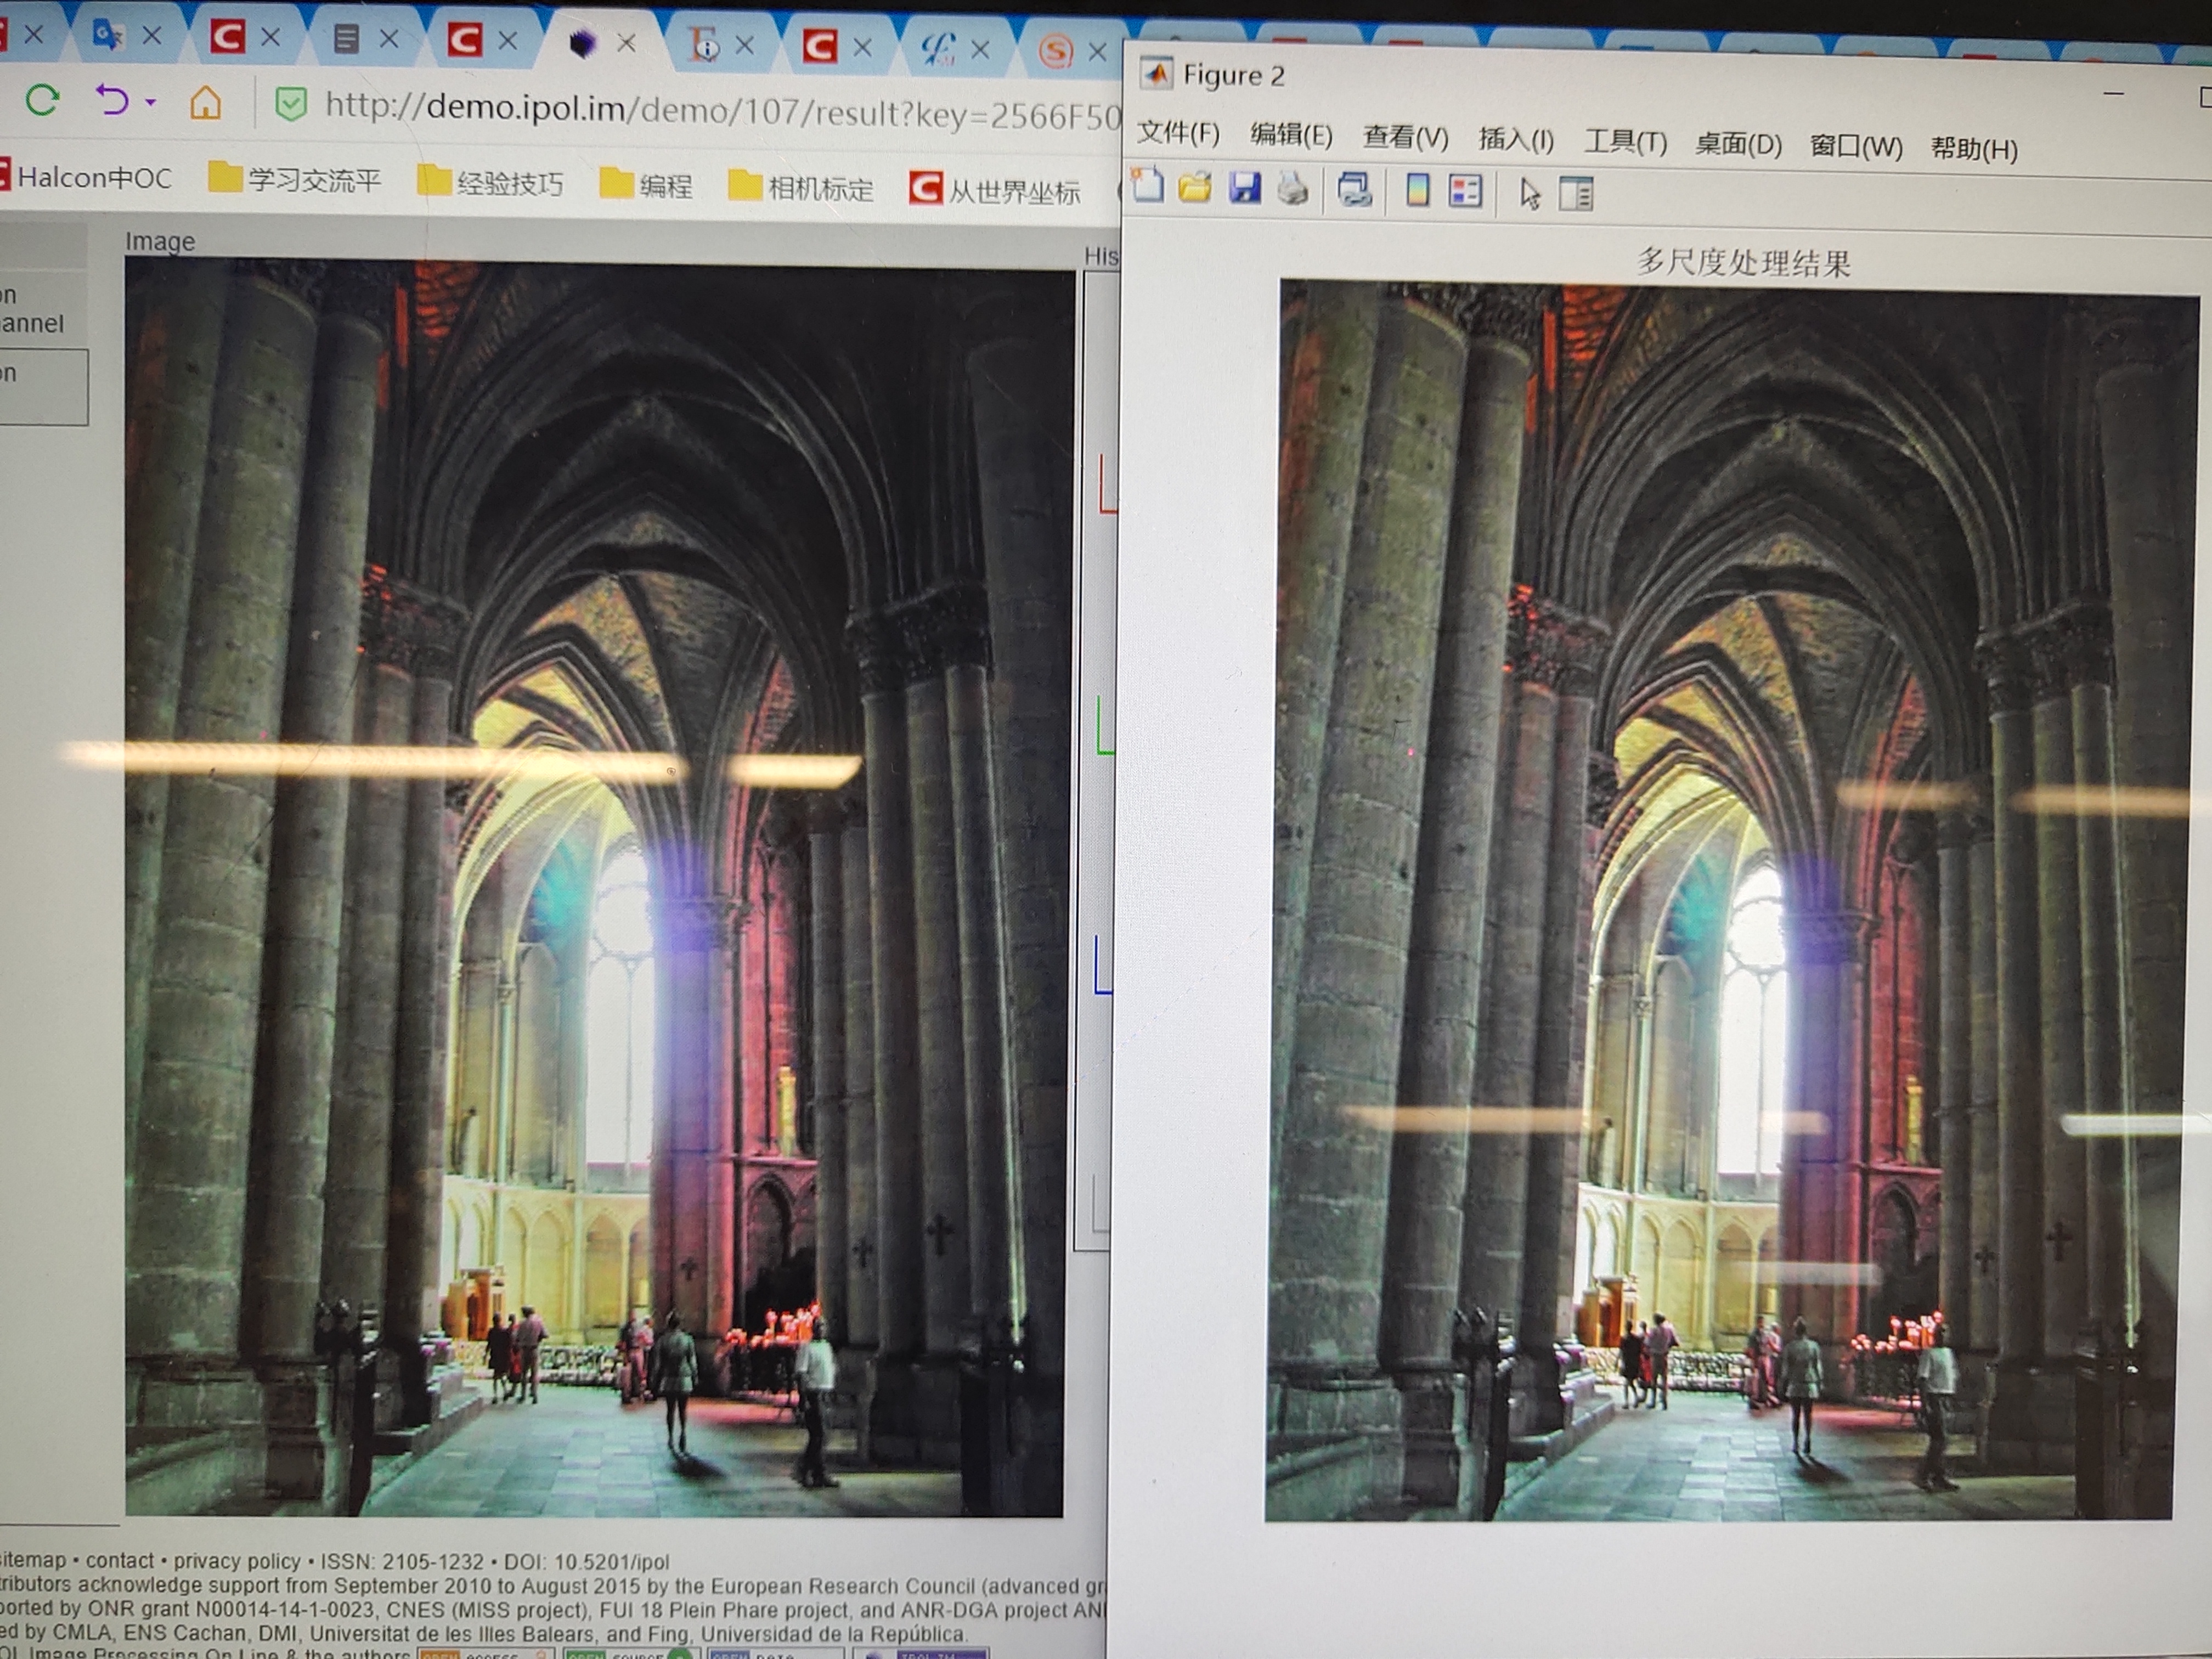
Task: Print the figure using printer icon
Action: click(1292, 189)
